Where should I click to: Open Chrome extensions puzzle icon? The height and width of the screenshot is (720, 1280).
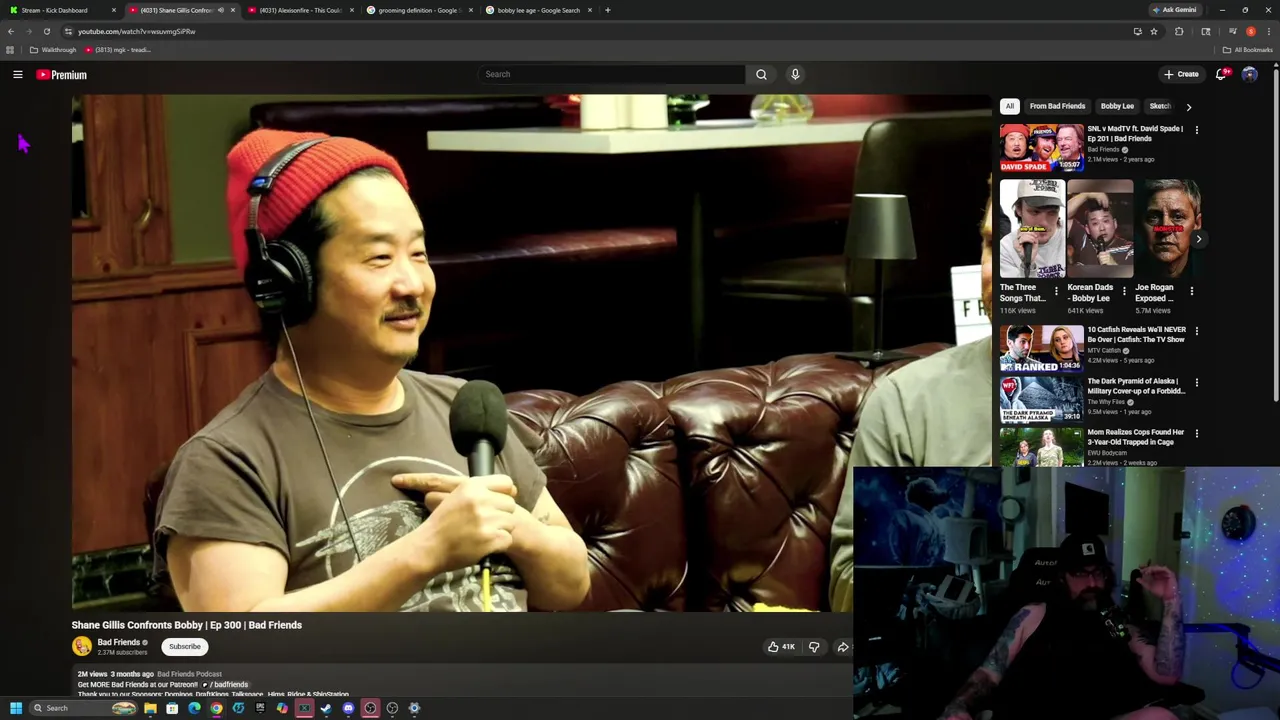point(1179,31)
